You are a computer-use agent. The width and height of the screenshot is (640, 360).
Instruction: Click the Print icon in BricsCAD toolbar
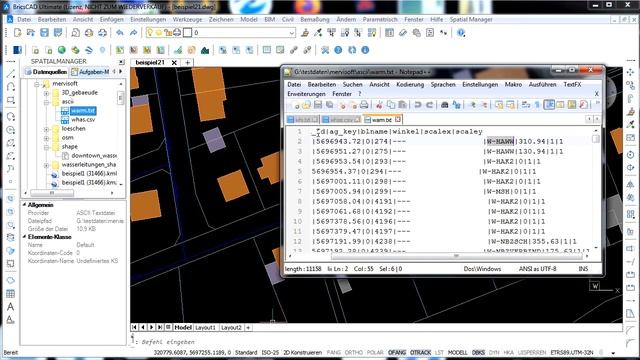tap(89, 33)
